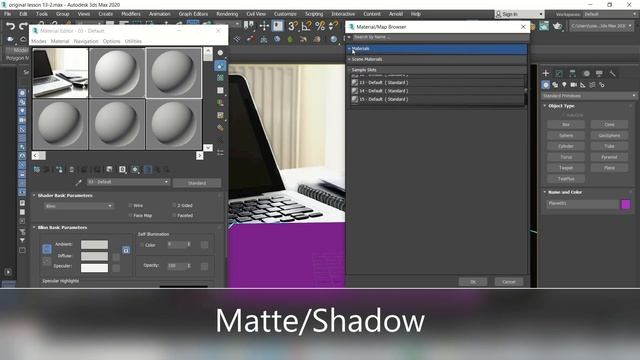The width and height of the screenshot is (640, 360).
Task: Open the Create tab plus icon in command panel
Action: tap(546, 73)
